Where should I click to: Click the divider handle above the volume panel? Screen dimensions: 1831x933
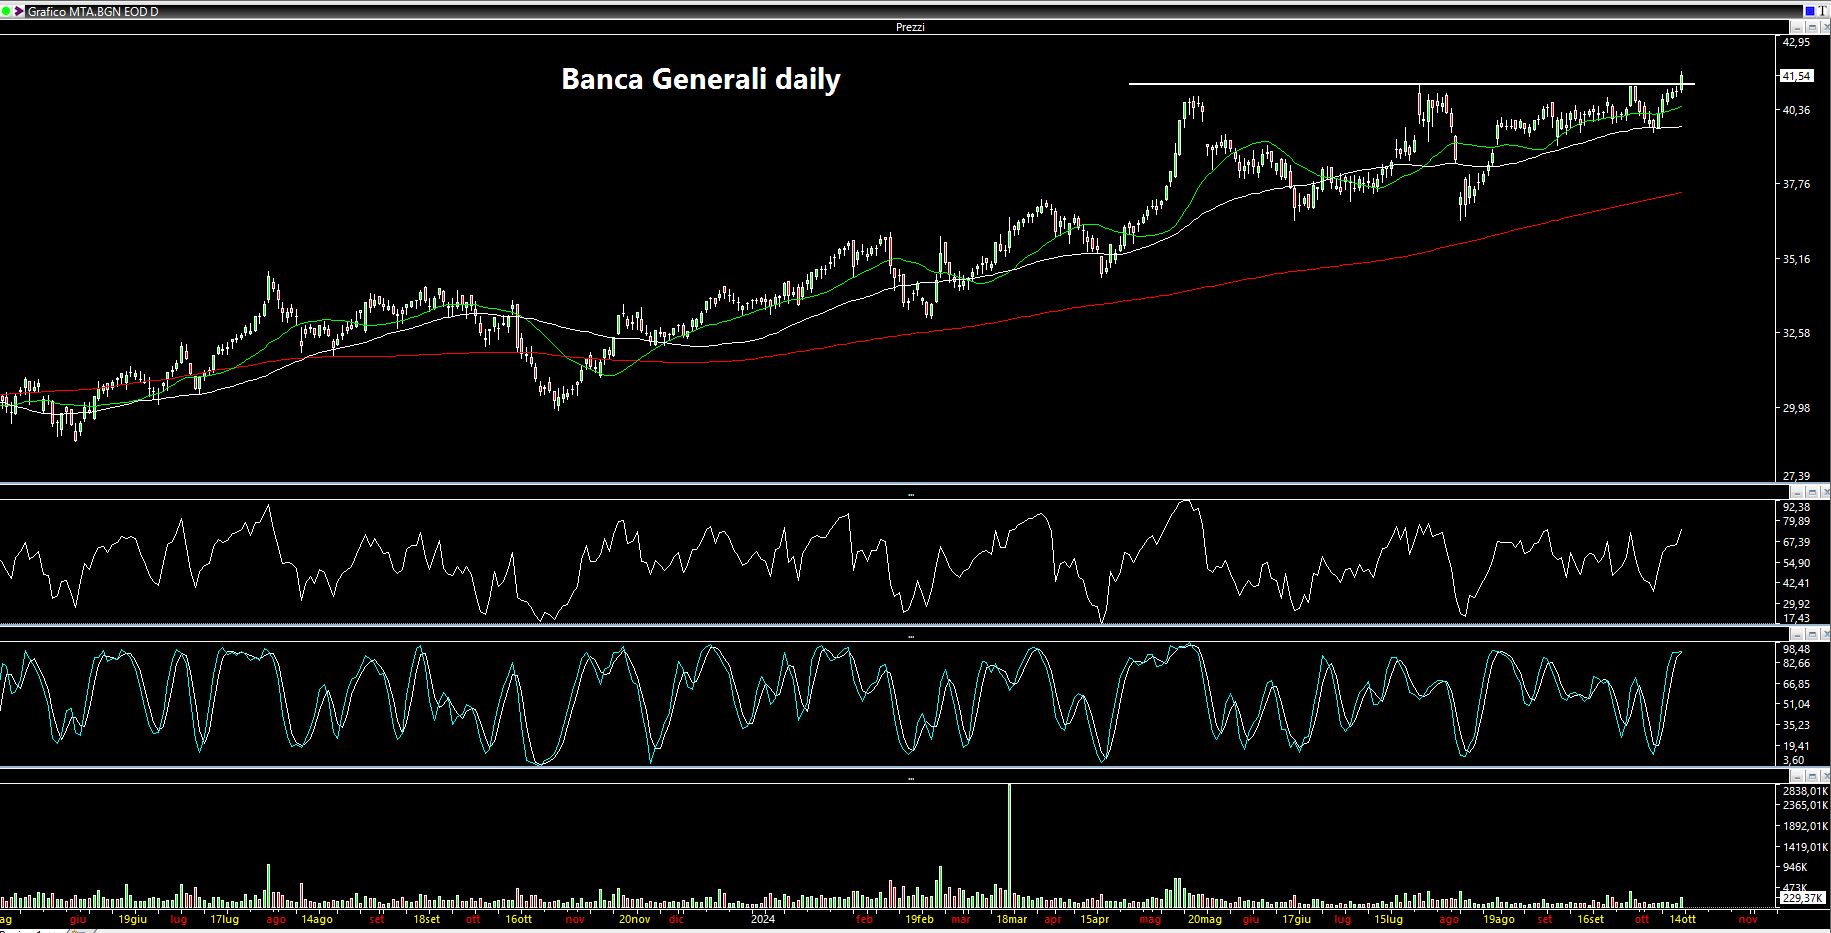coord(910,777)
